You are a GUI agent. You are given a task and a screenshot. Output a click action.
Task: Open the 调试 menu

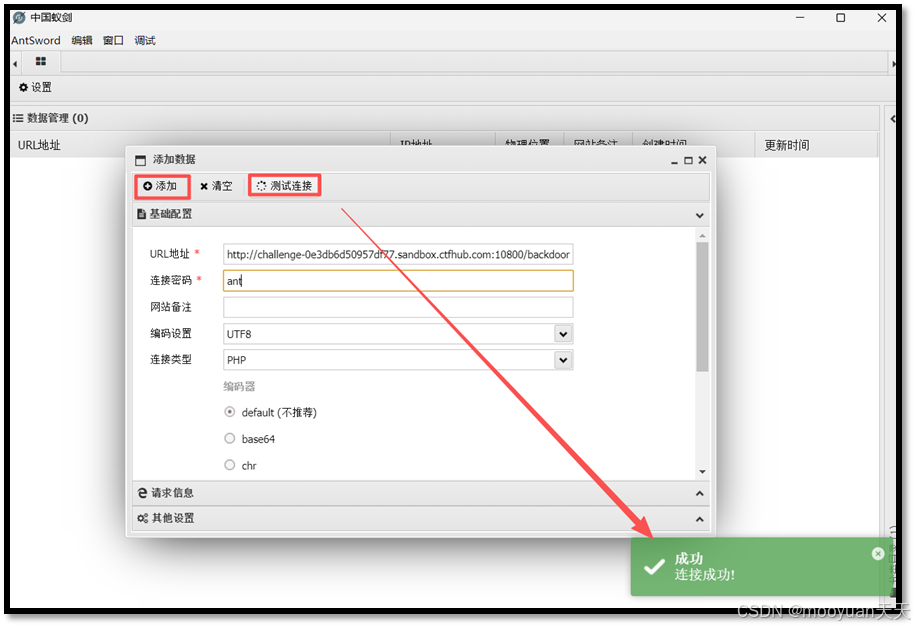click(x=145, y=40)
